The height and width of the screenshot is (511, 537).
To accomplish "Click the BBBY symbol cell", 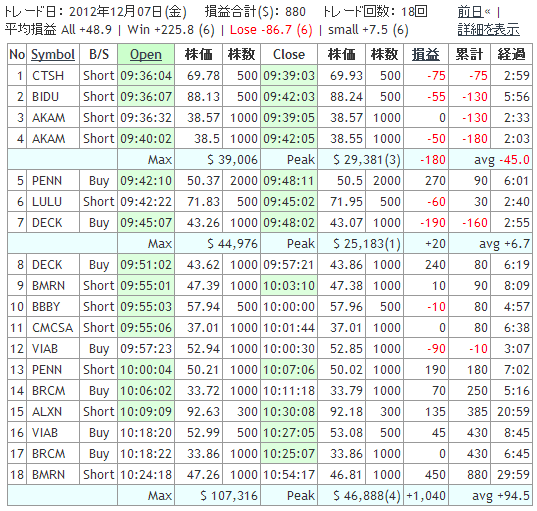I will pos(46,307).
